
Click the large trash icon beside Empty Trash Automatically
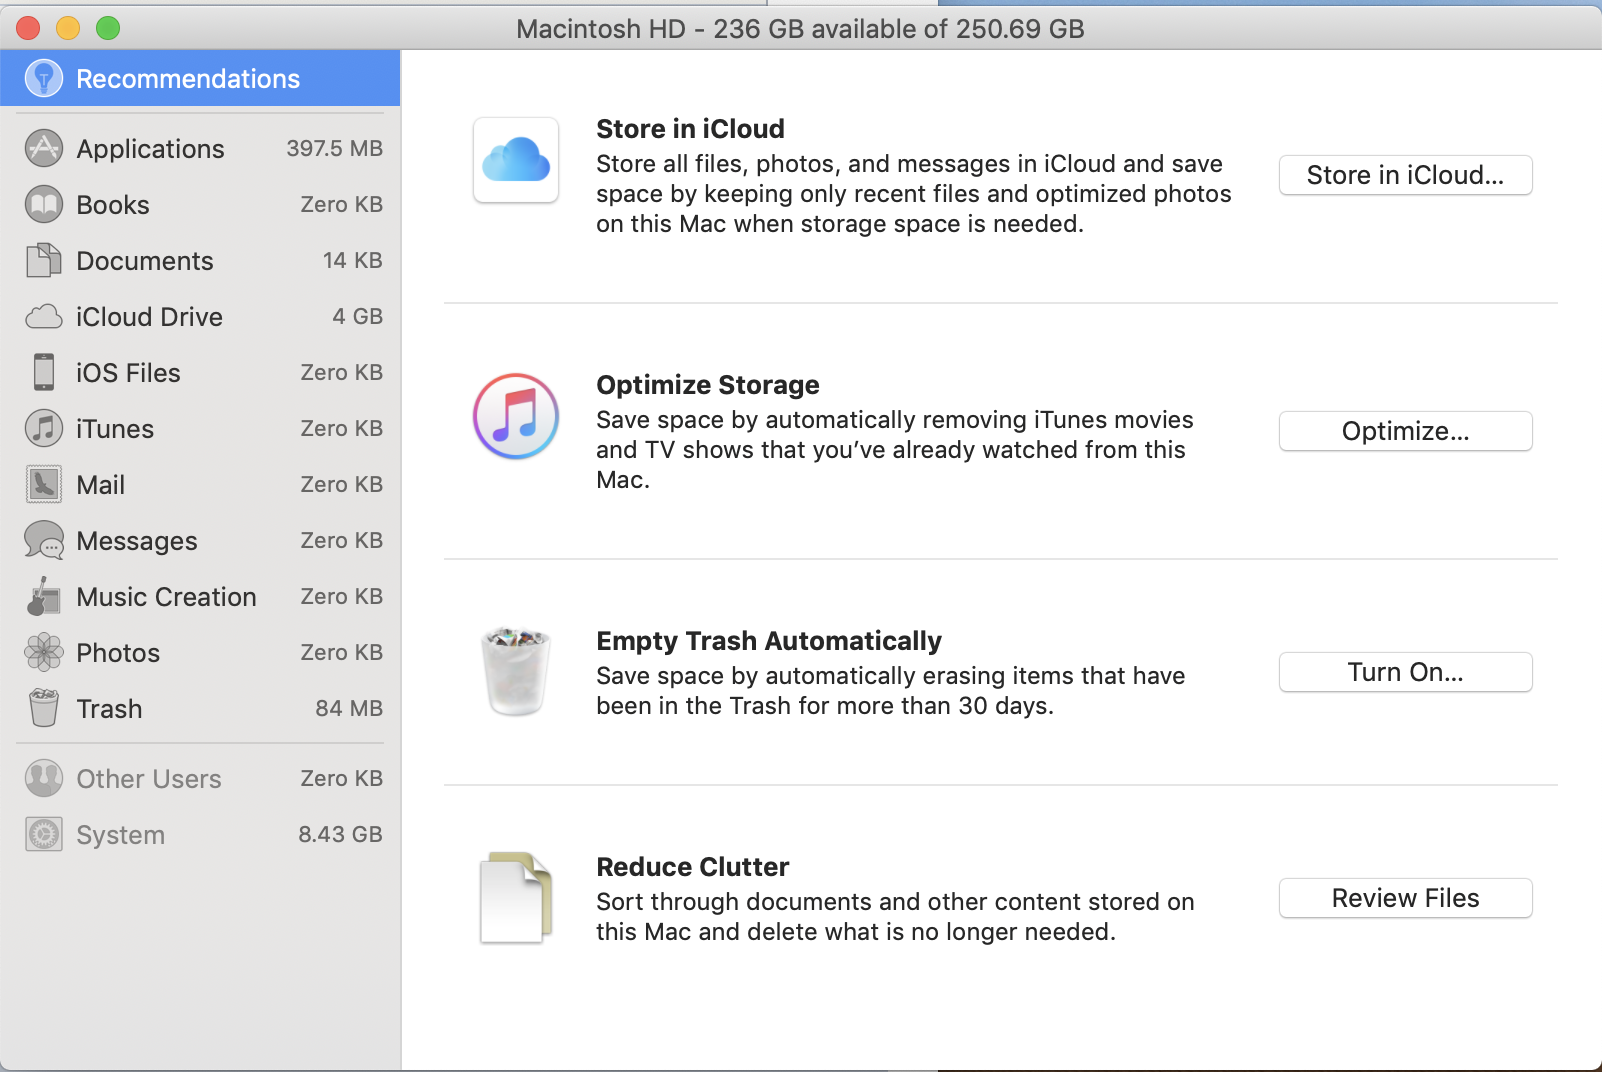coord(516,671)
